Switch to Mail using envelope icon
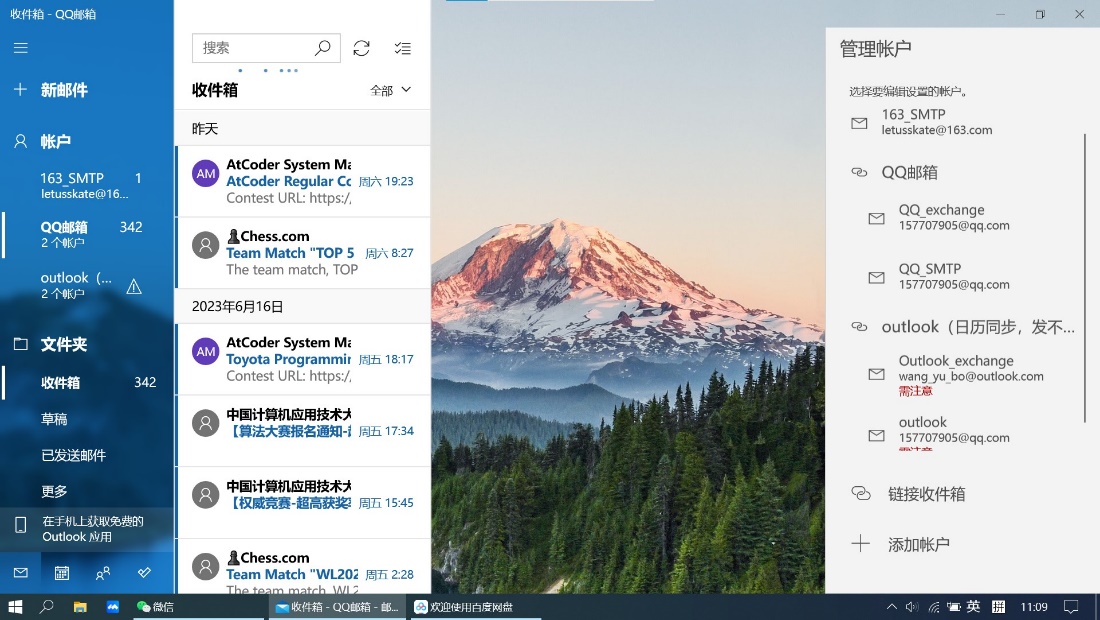1100x620 pixels. pyautogui.click(x=20, y=573)
